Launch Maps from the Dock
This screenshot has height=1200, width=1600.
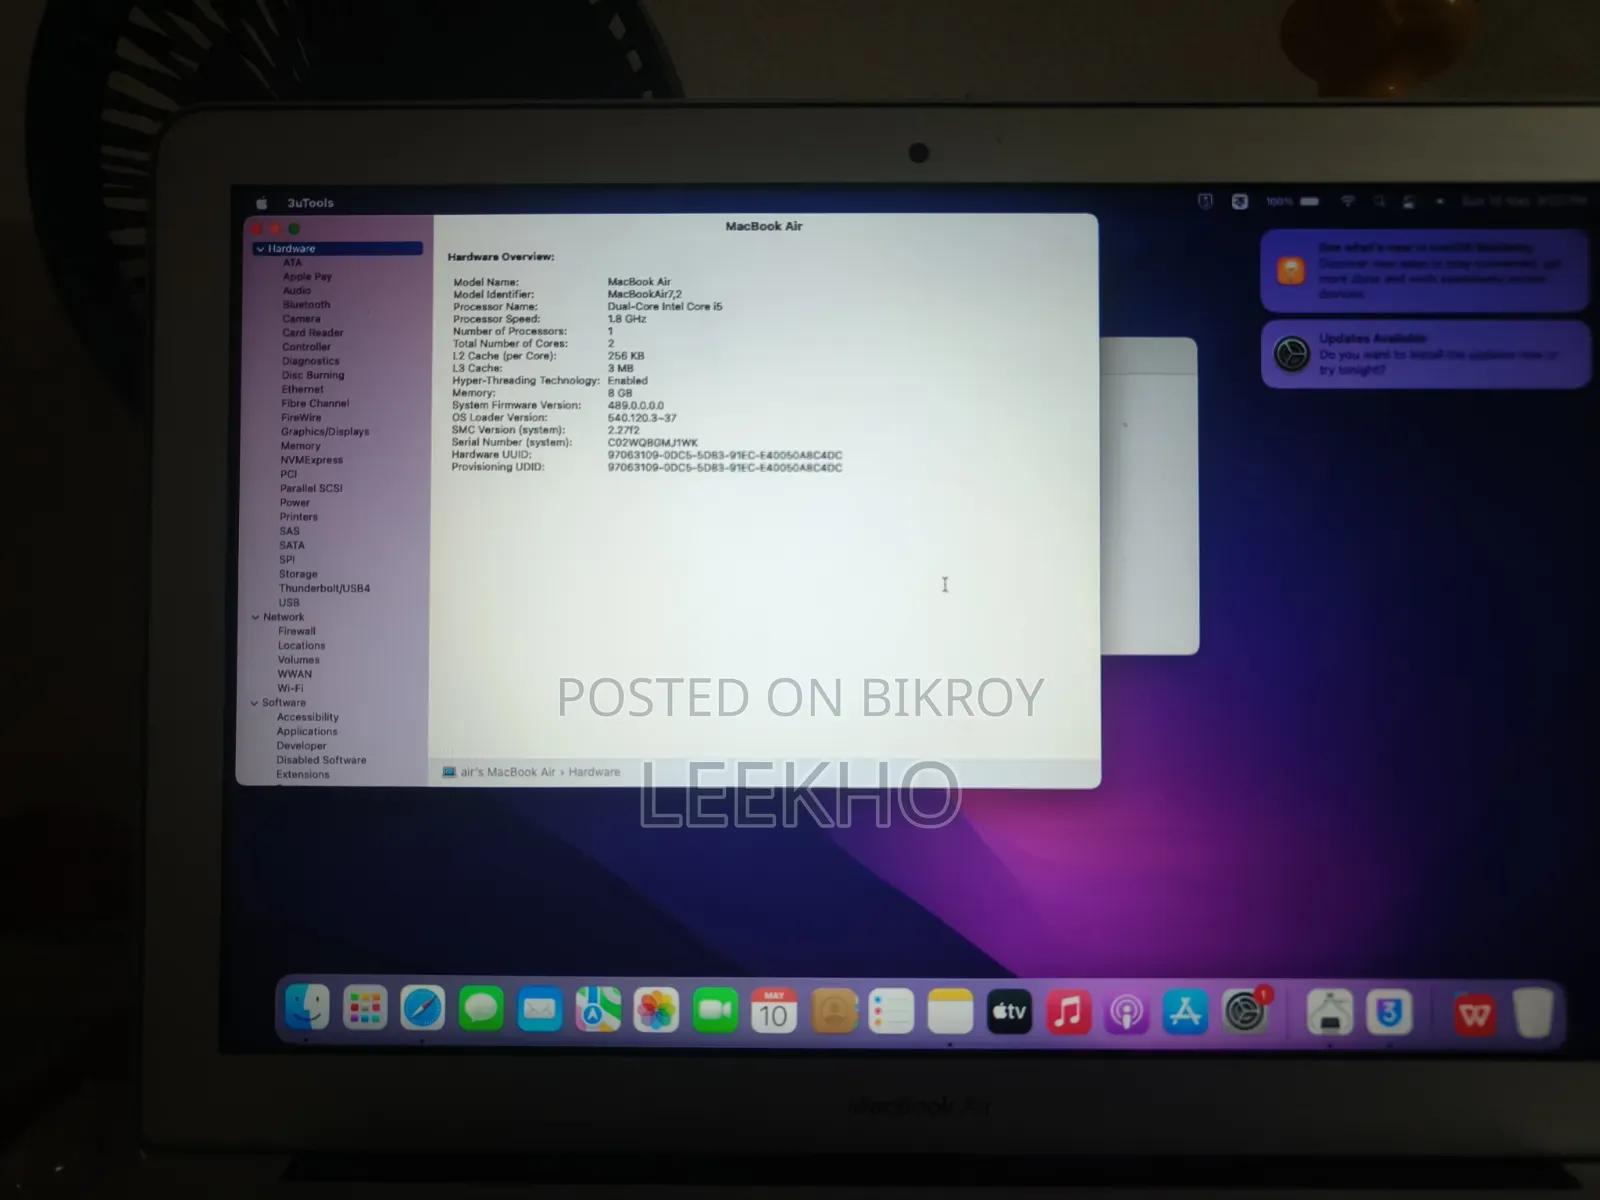pyautogui.click(x=598, y=1010)
